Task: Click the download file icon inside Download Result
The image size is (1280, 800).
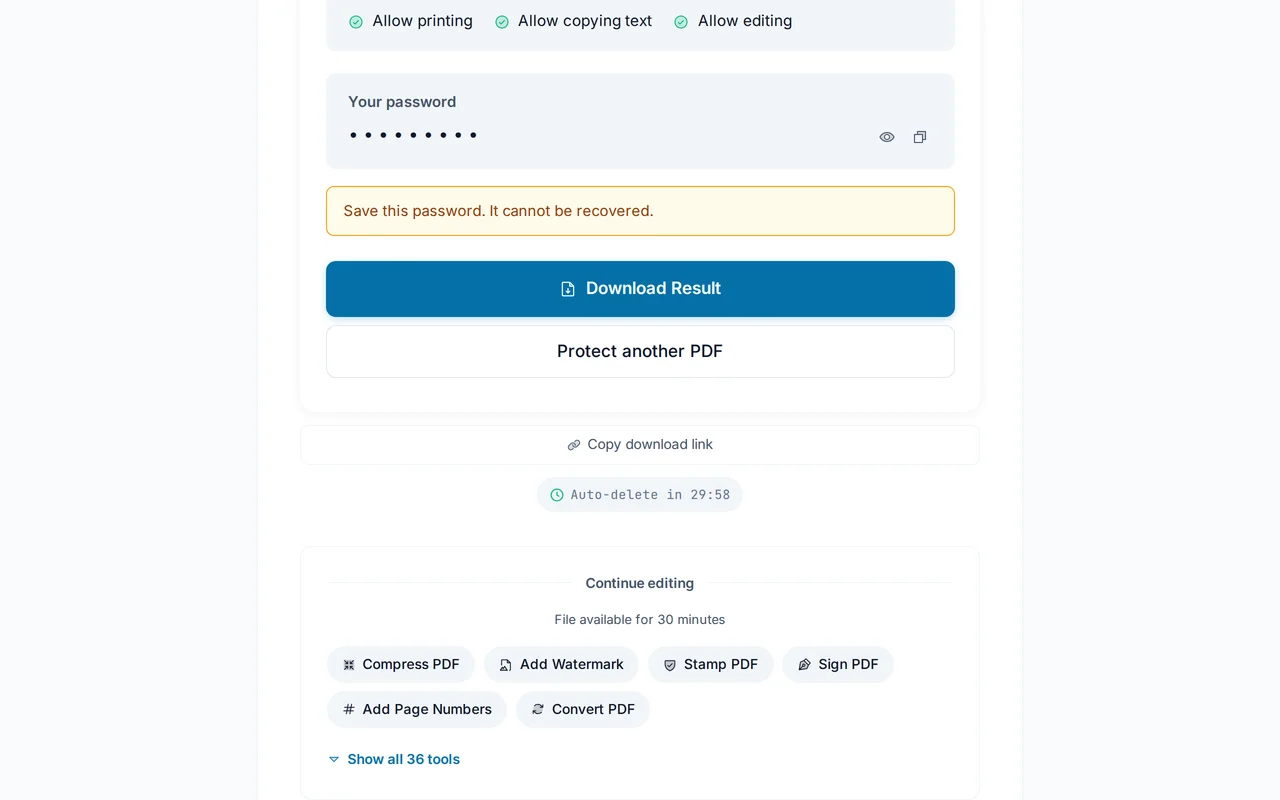Action: pyautogui.click(x=566, y=288)
